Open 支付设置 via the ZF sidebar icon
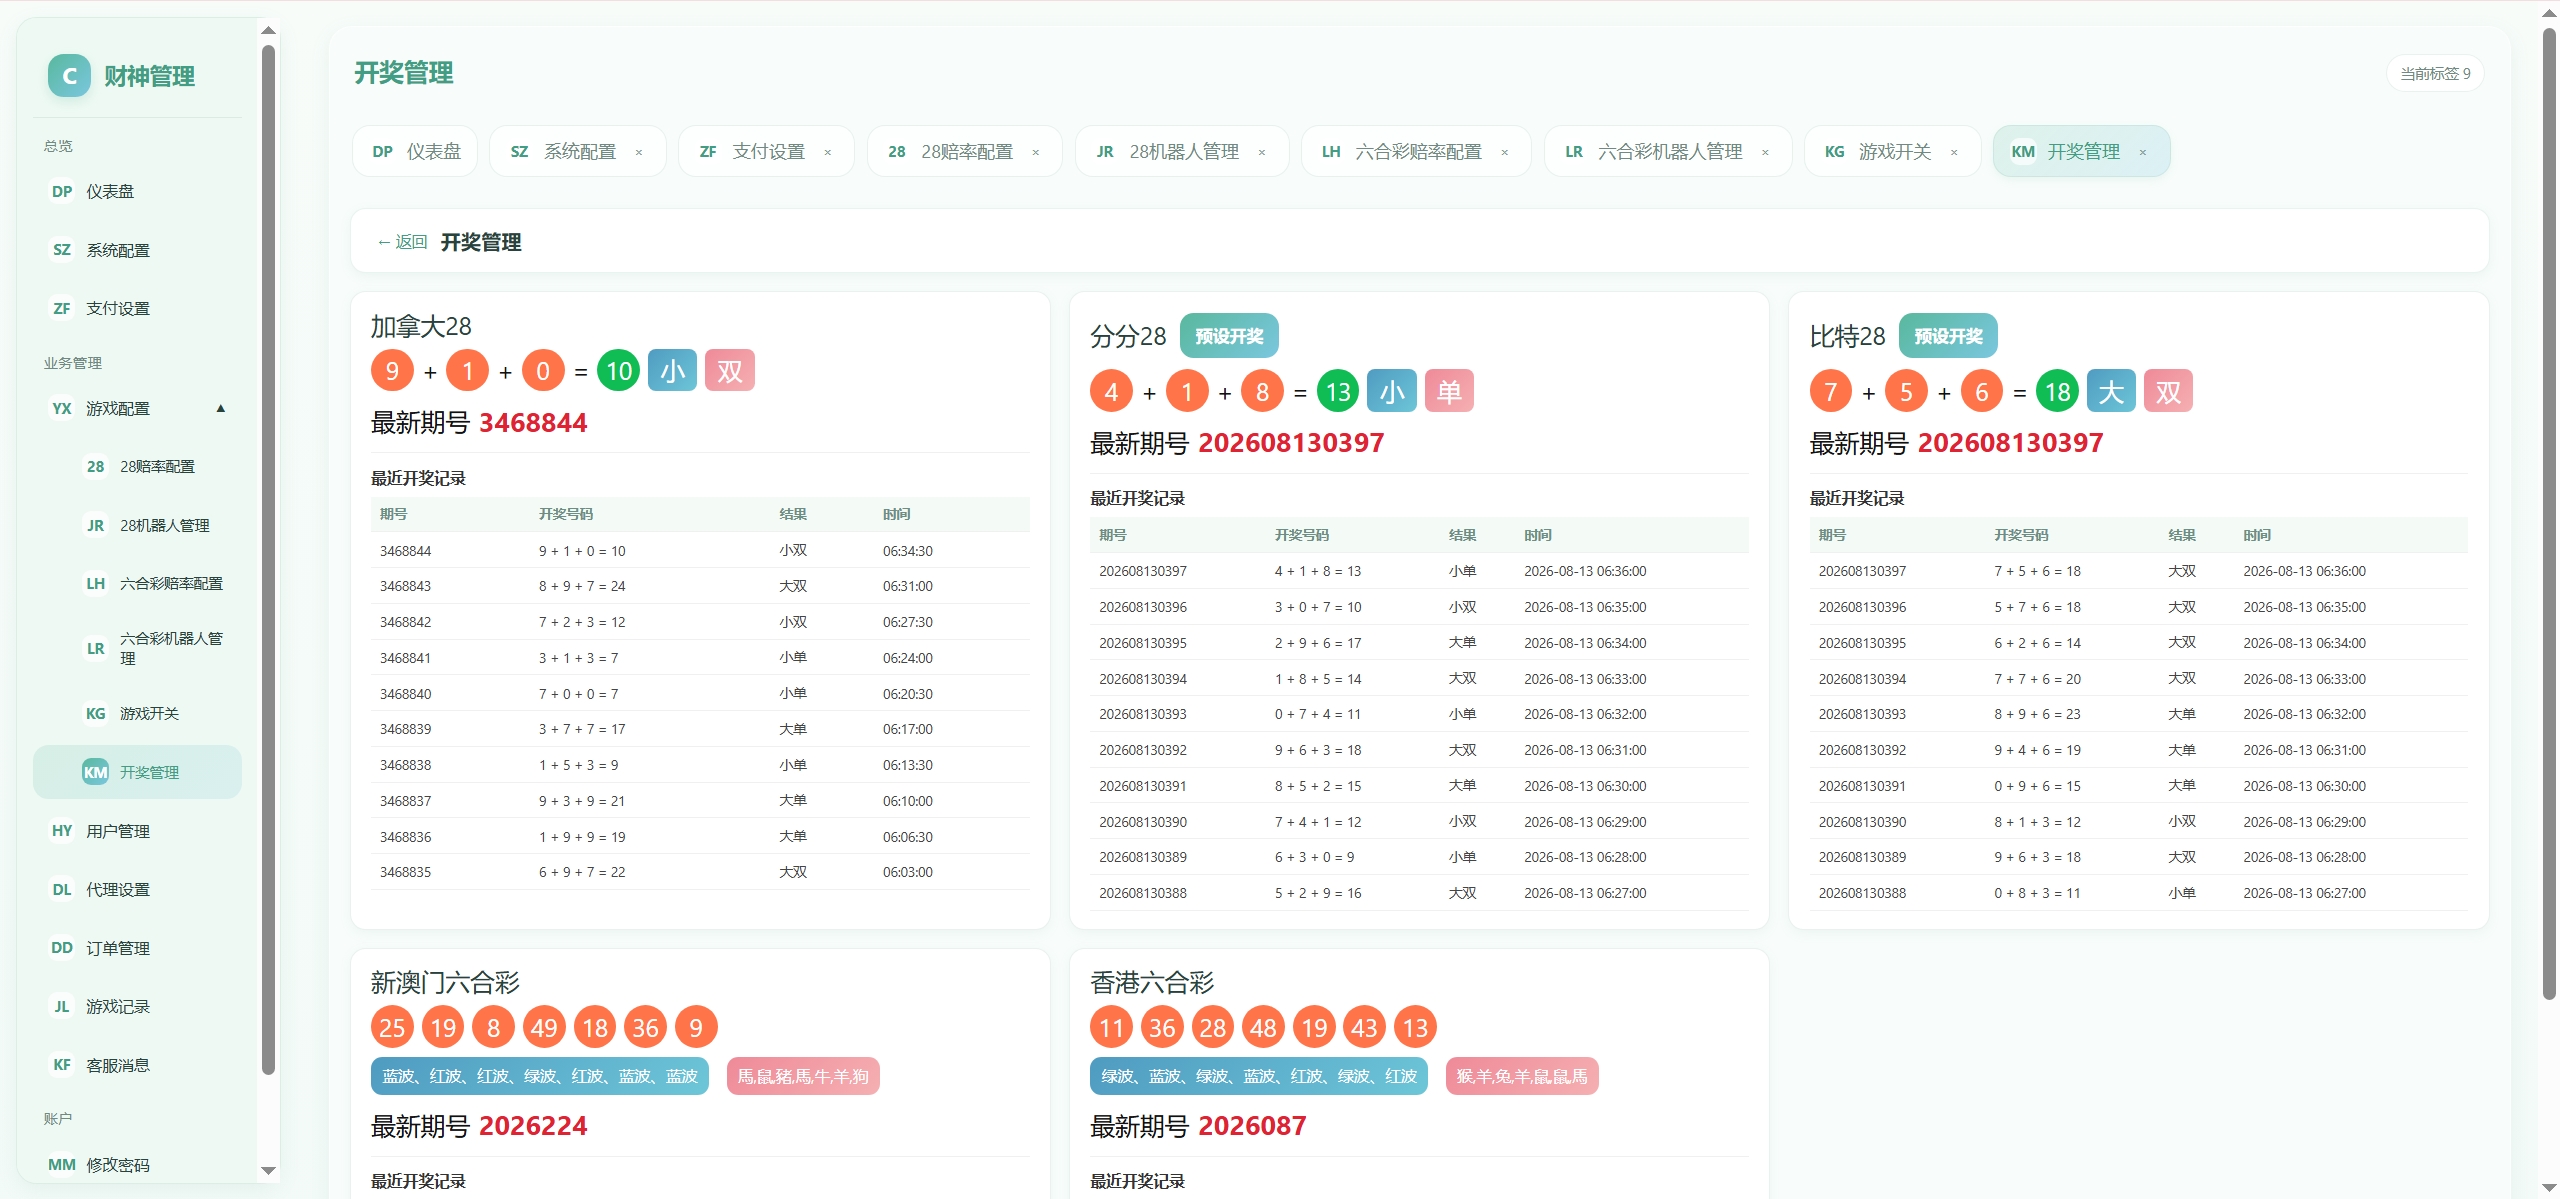The width and height of the screenshot is (2560, 1199). click(62, 308)
